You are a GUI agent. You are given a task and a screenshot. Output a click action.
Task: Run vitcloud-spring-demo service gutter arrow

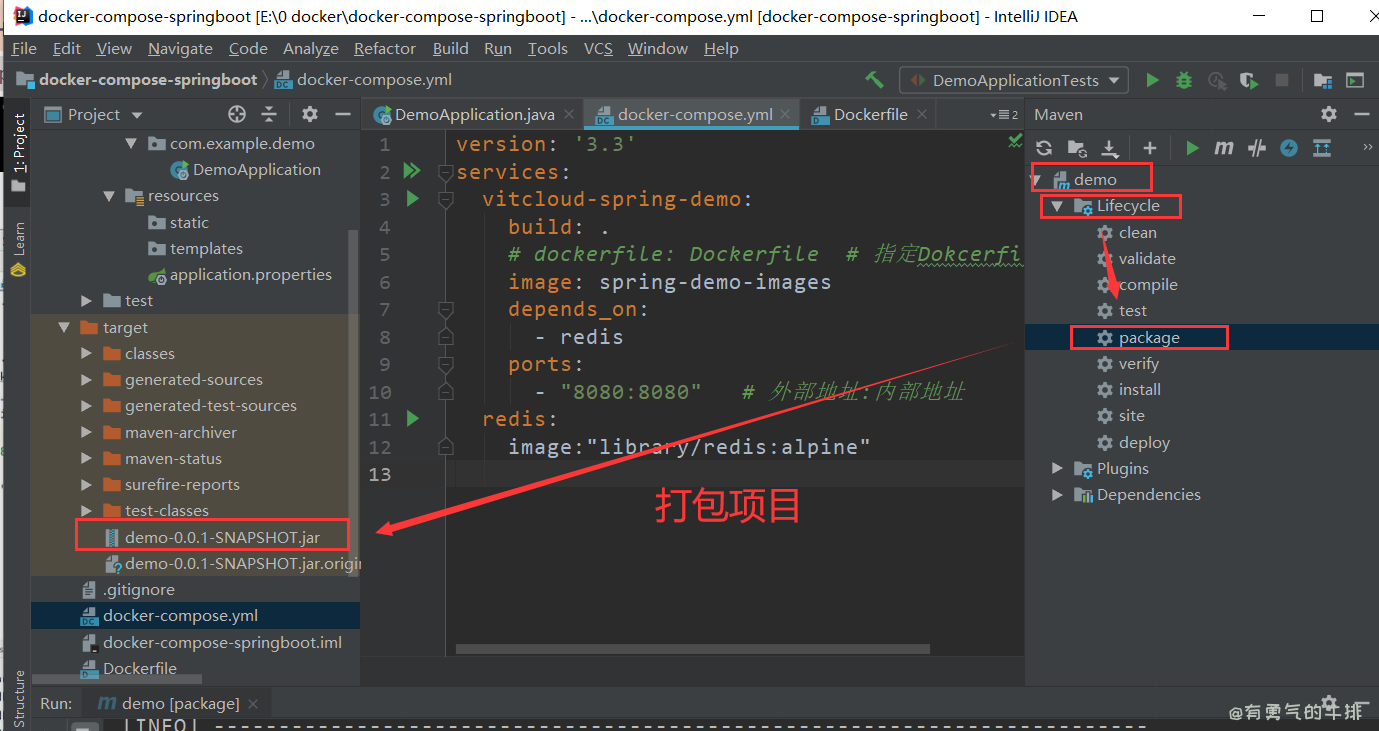click(x=412, y=199)
